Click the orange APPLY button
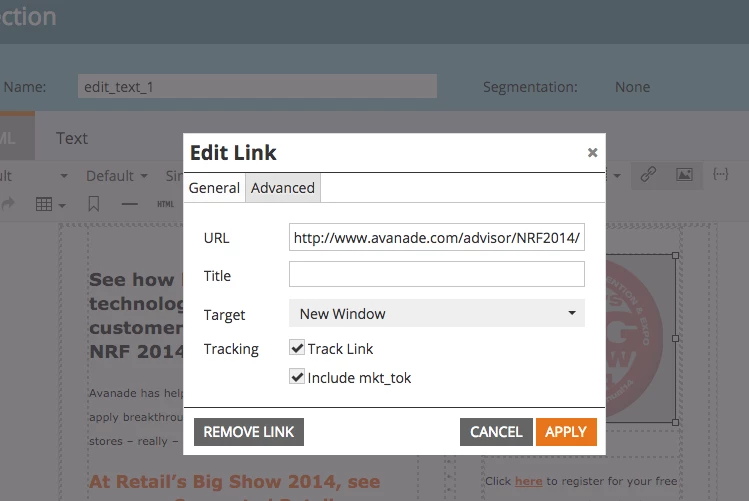This screenshot has height=501, width=749. [566, 432]
